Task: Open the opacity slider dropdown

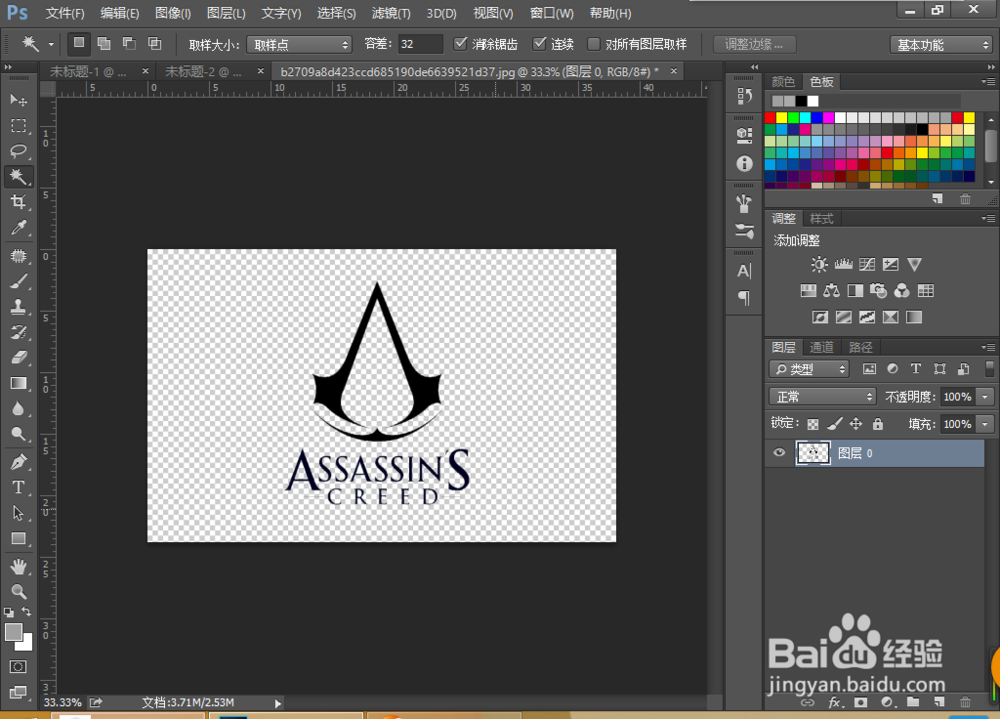Action: click(x=985, y=397)
